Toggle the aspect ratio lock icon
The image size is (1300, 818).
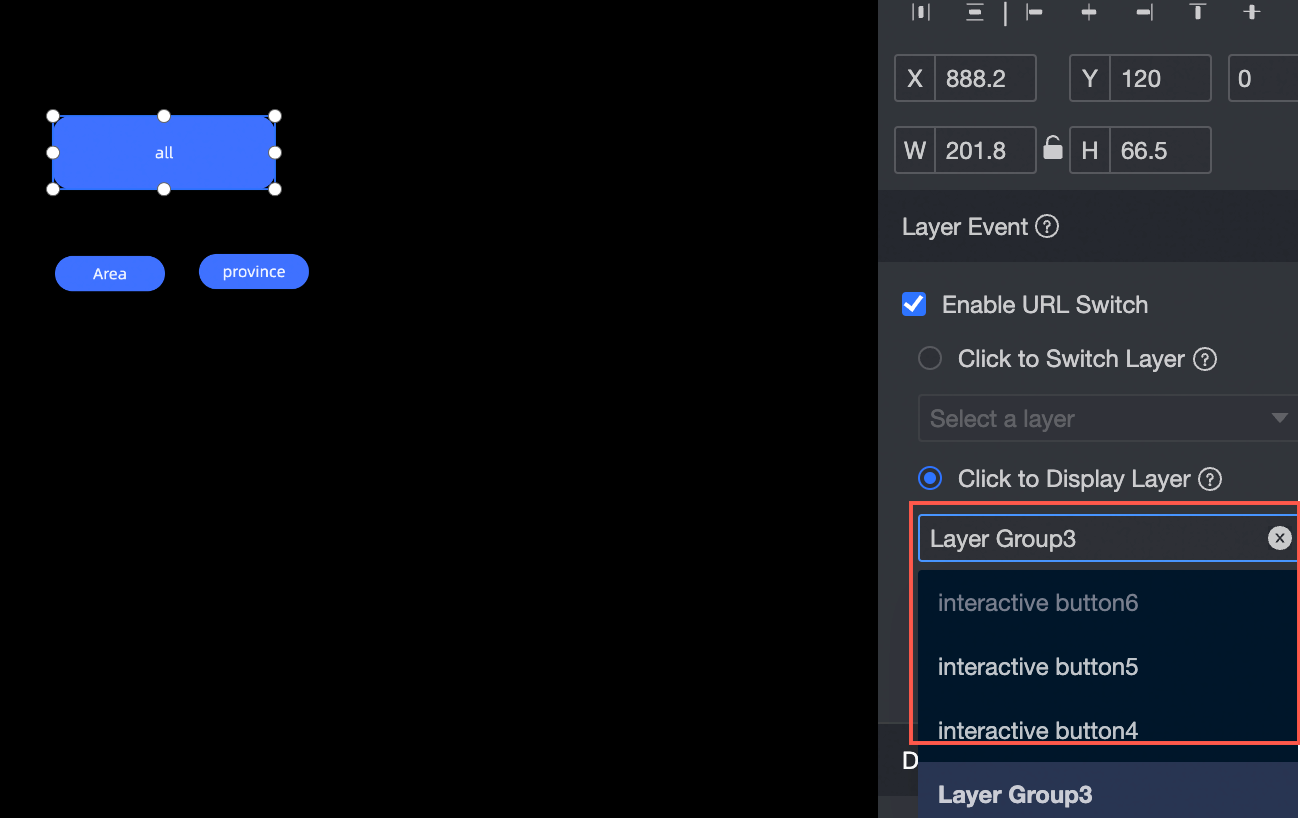tap(1052, 148)
